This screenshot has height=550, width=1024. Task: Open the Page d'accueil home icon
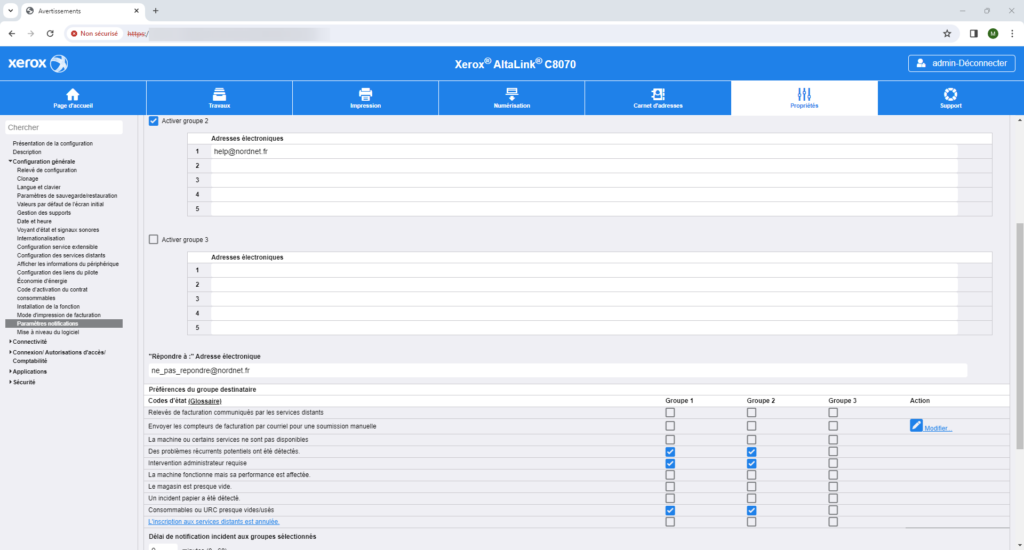pos(72,94)
